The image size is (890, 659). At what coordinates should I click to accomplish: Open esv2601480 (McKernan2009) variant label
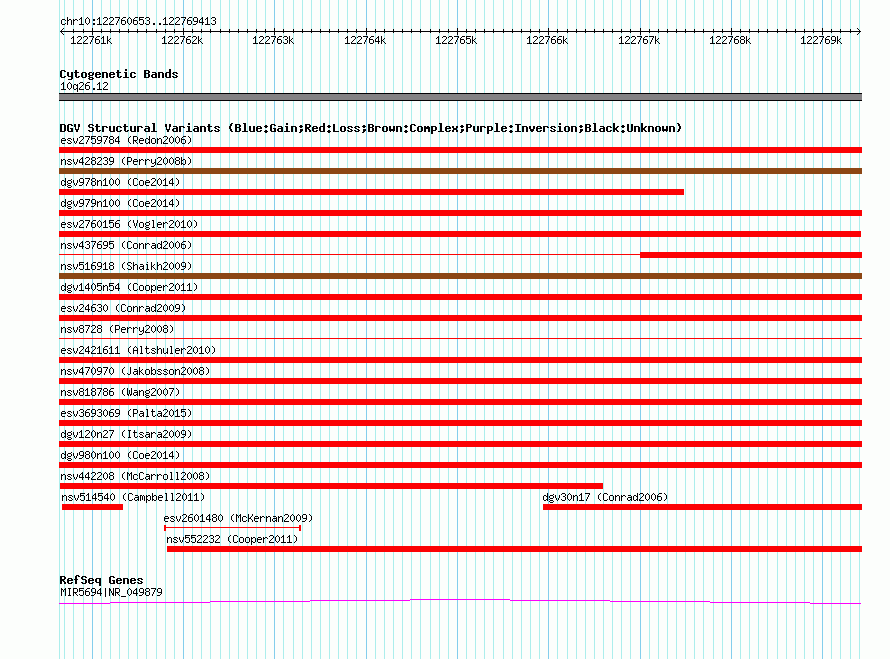coord(238,518)
